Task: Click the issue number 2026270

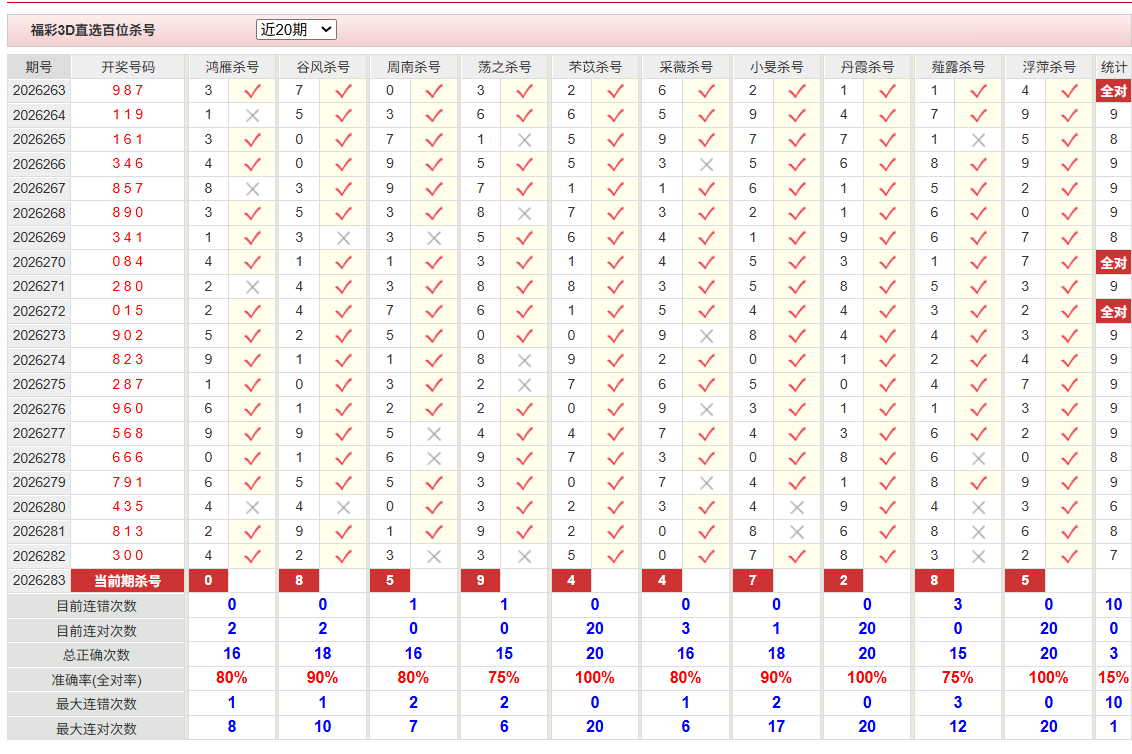Action: [39, 262]
